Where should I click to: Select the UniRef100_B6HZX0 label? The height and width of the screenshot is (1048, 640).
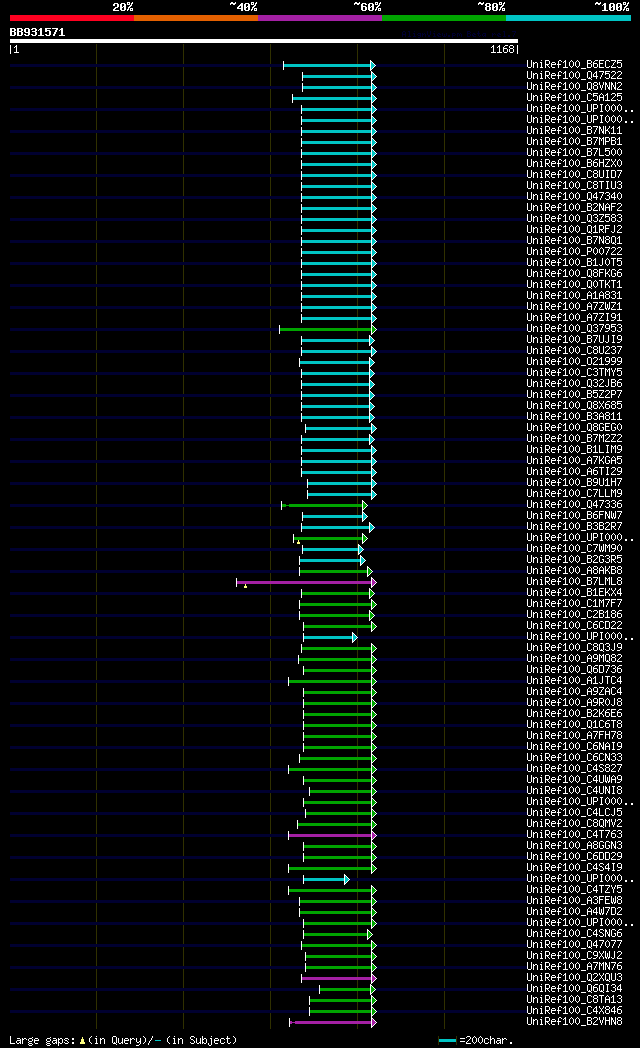point(574,164)
